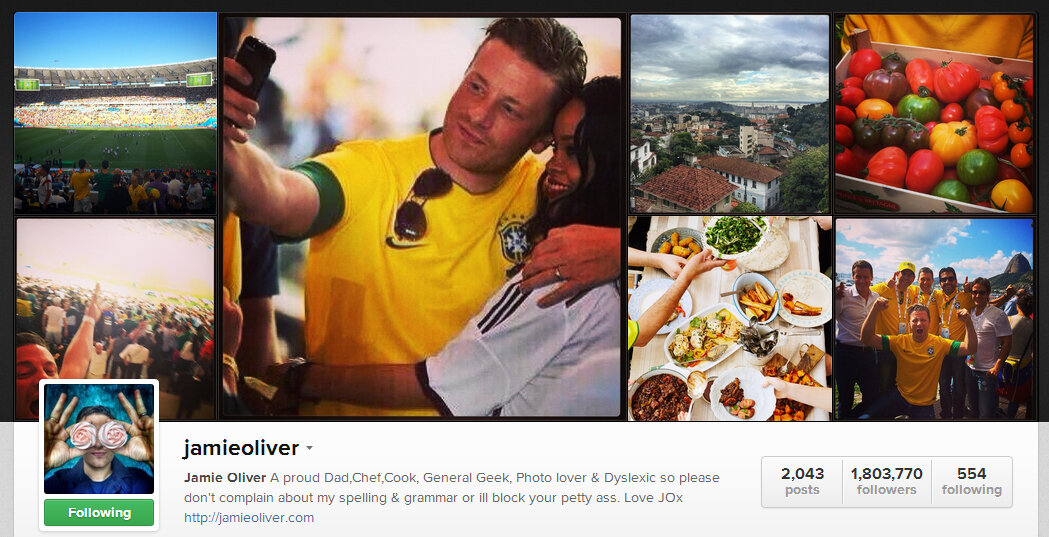Open the jamieoliver.com website link
This screenshot has height=537, width=1049.
coord(249,517)
